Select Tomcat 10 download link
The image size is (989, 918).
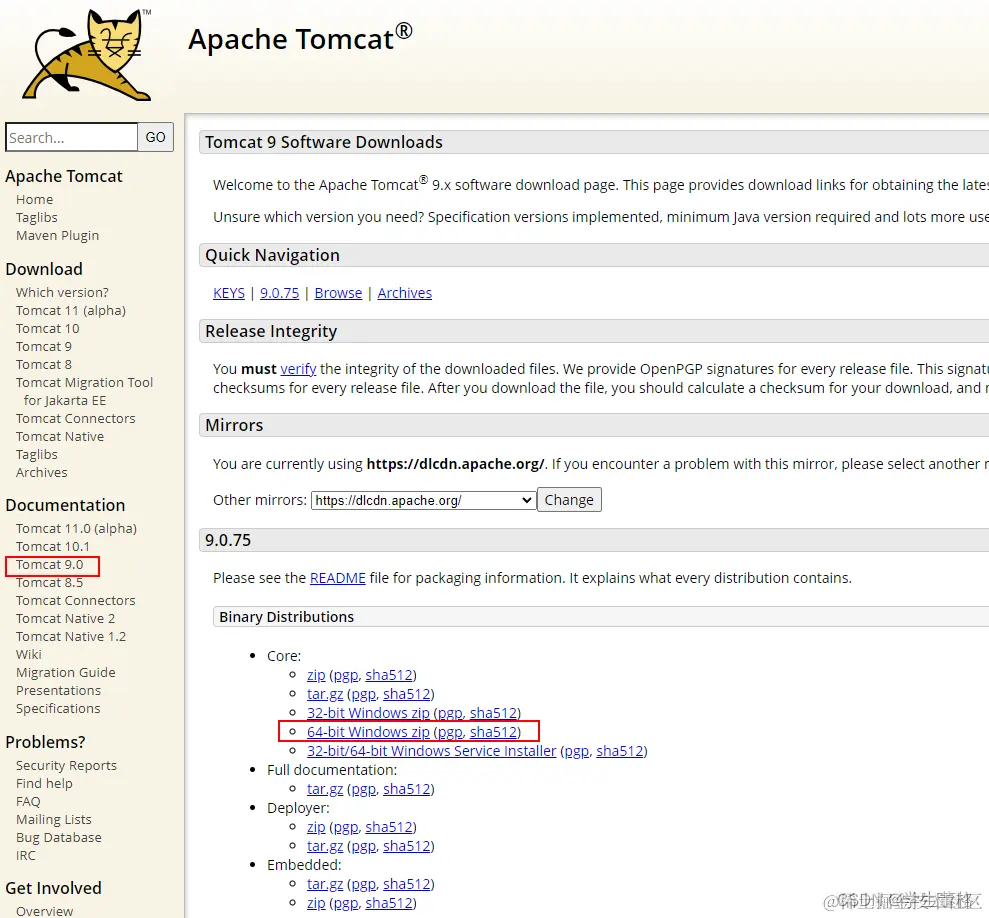[x=47, y=328]
